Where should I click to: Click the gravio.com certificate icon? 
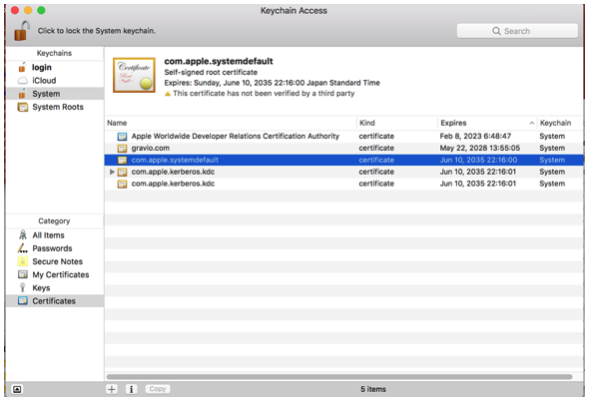pyautogui.click(x=122, y=148)
